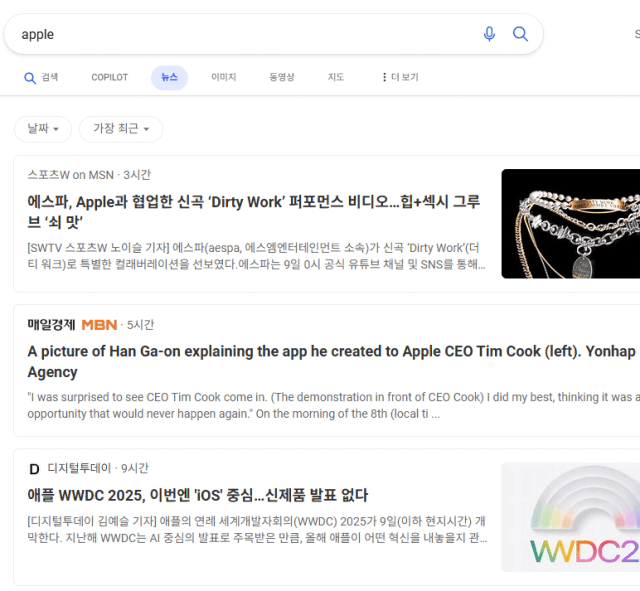This screenshot has width=640, height=591.
Task: Click the 스포츠W on MSN source label
Action: coord(71,175)
